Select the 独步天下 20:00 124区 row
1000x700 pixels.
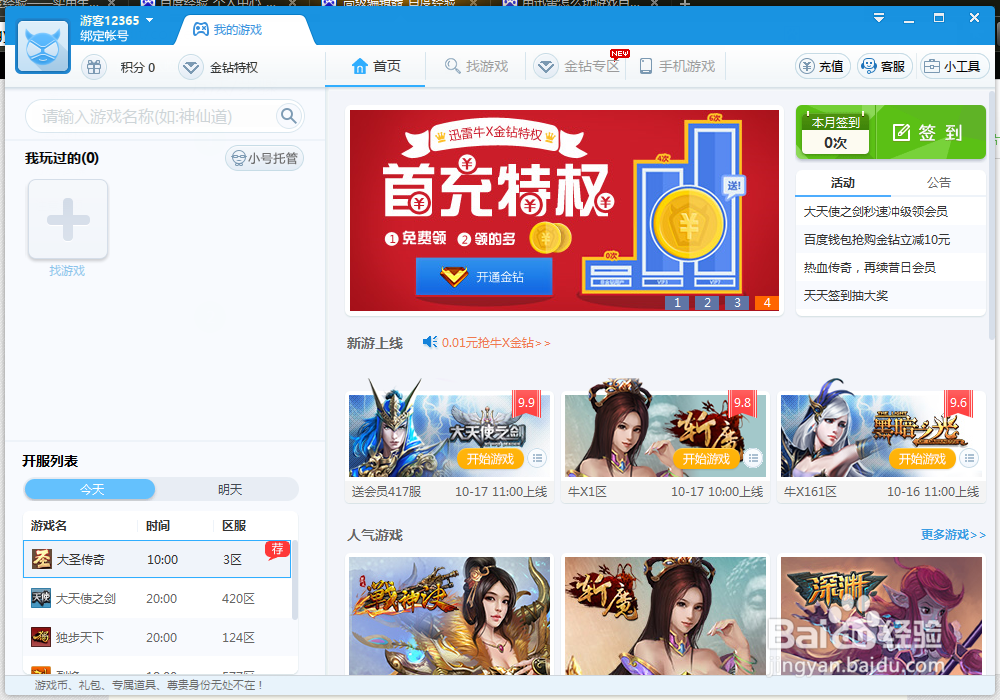pyautogui.click(x=157, y=637)
